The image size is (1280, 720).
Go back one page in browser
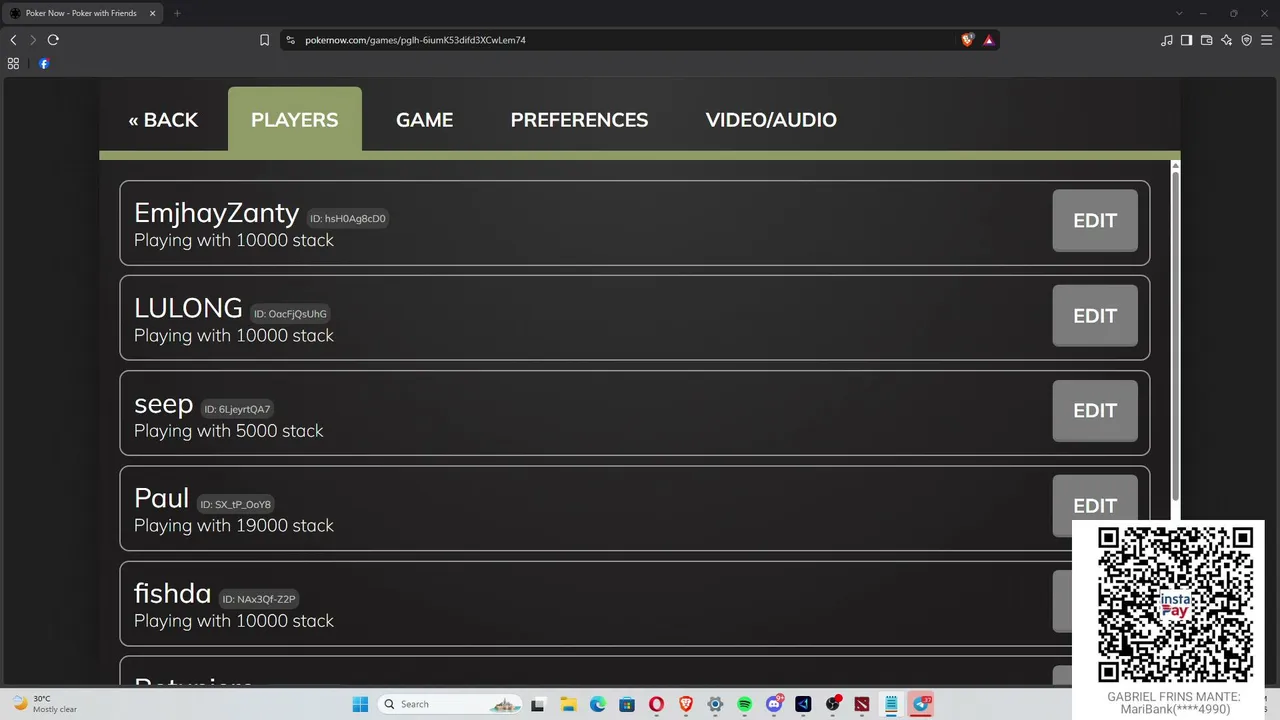(x=13, y=40)
